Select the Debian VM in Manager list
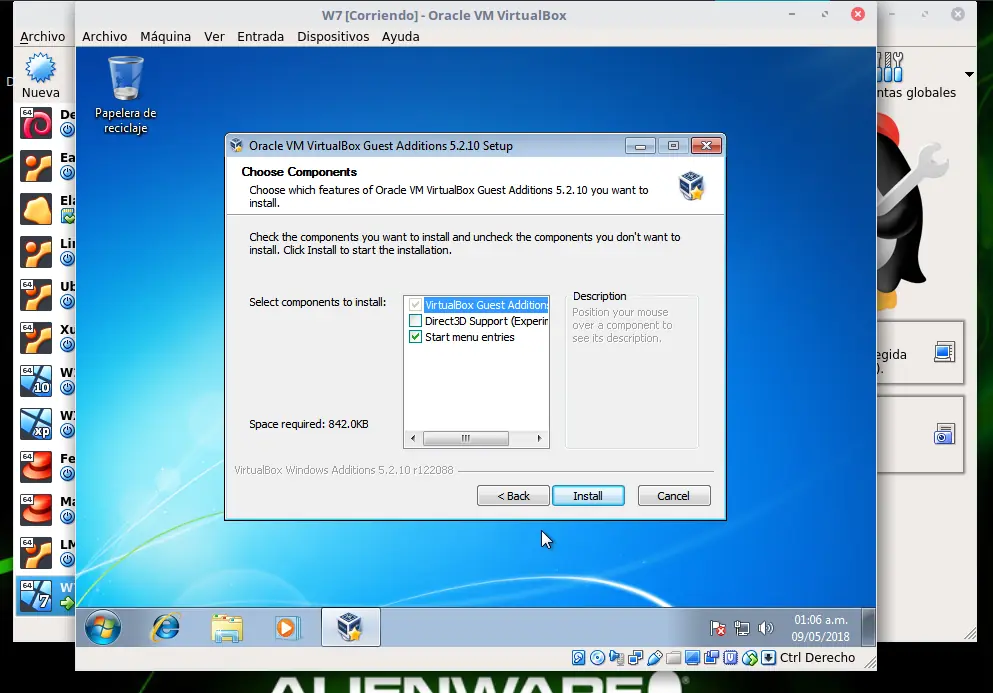The width and height of the screenshot is (993, 693). (x=36, y=123)
